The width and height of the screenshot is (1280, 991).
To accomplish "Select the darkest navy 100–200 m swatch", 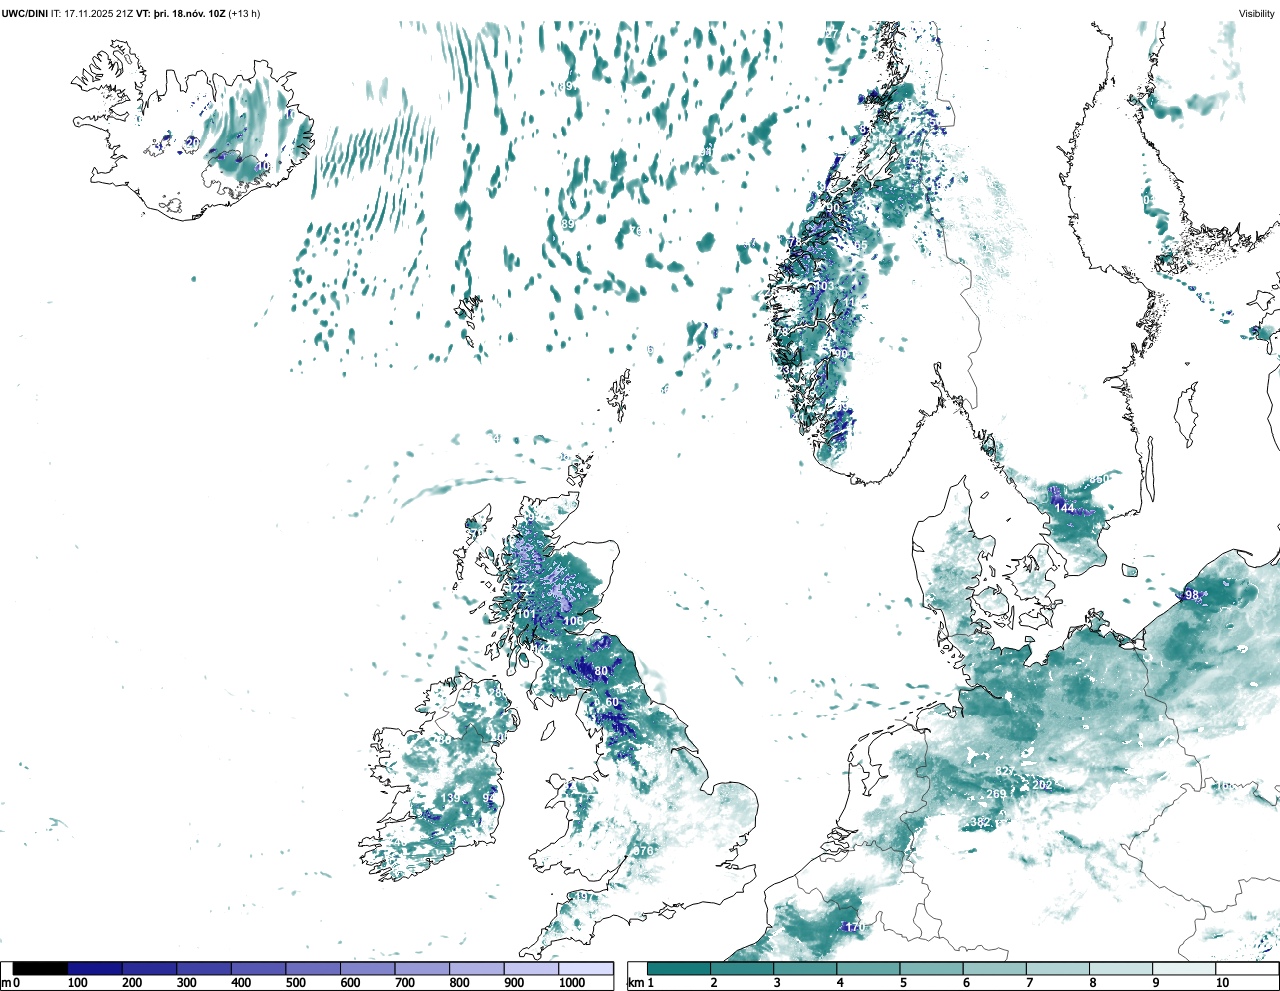I will point(95,968).
